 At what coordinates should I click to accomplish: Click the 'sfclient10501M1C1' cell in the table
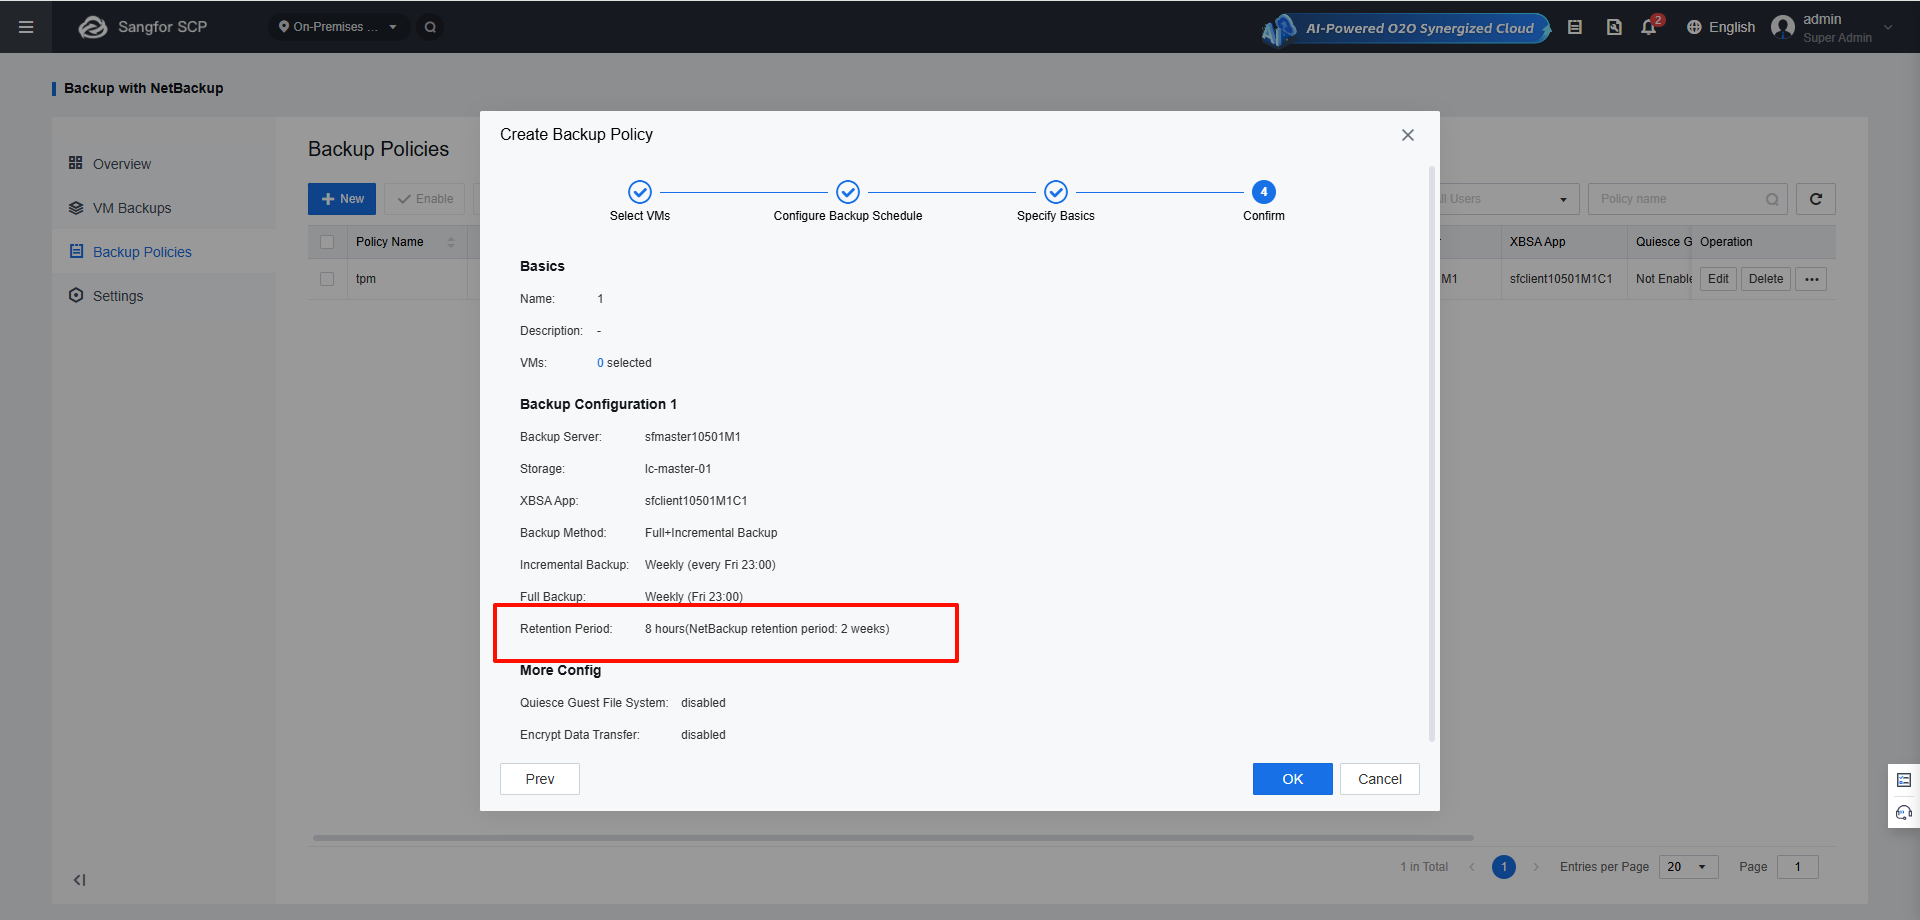point(1561,279)
